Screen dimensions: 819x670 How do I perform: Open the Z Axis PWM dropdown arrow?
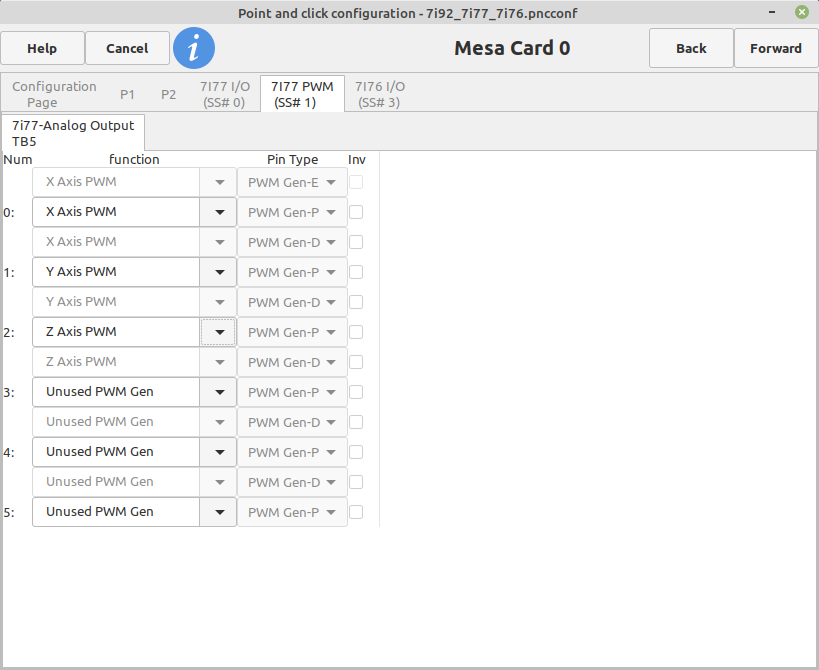[x=219, y=332]
